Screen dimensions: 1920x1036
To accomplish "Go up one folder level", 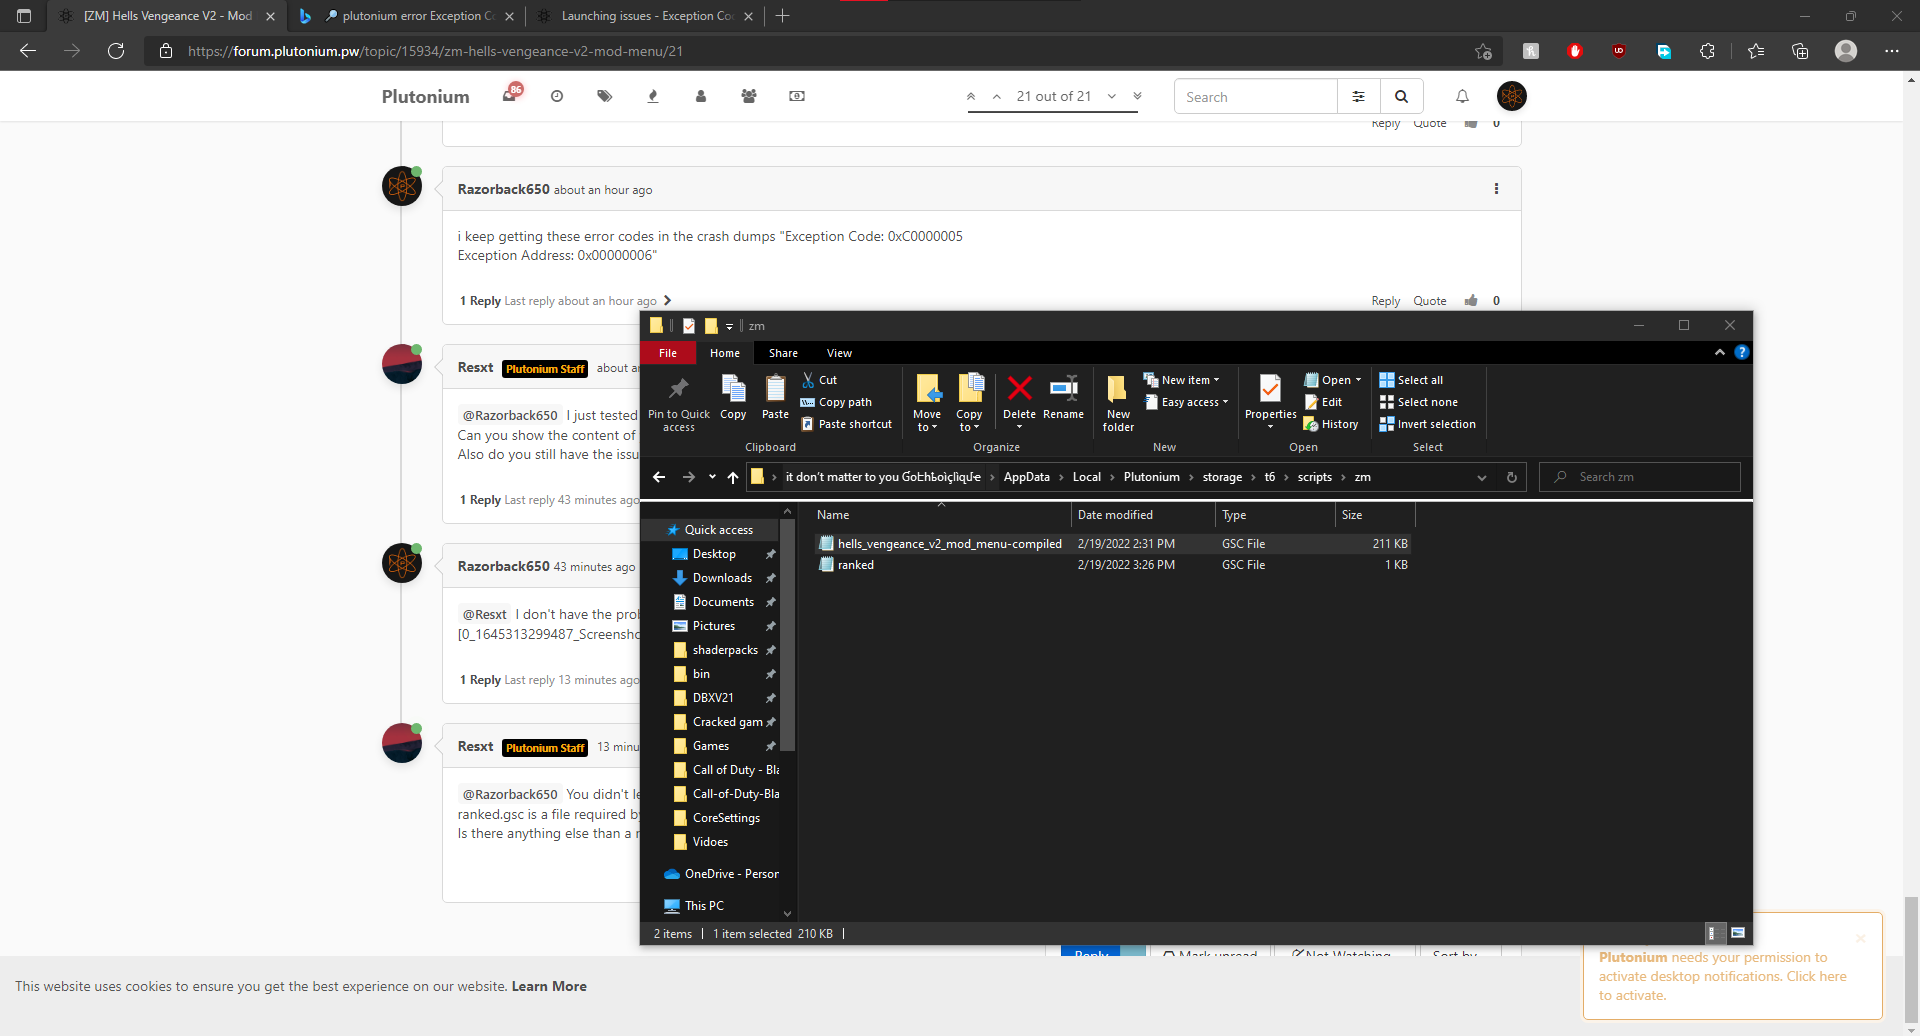I will coord(733,477).
